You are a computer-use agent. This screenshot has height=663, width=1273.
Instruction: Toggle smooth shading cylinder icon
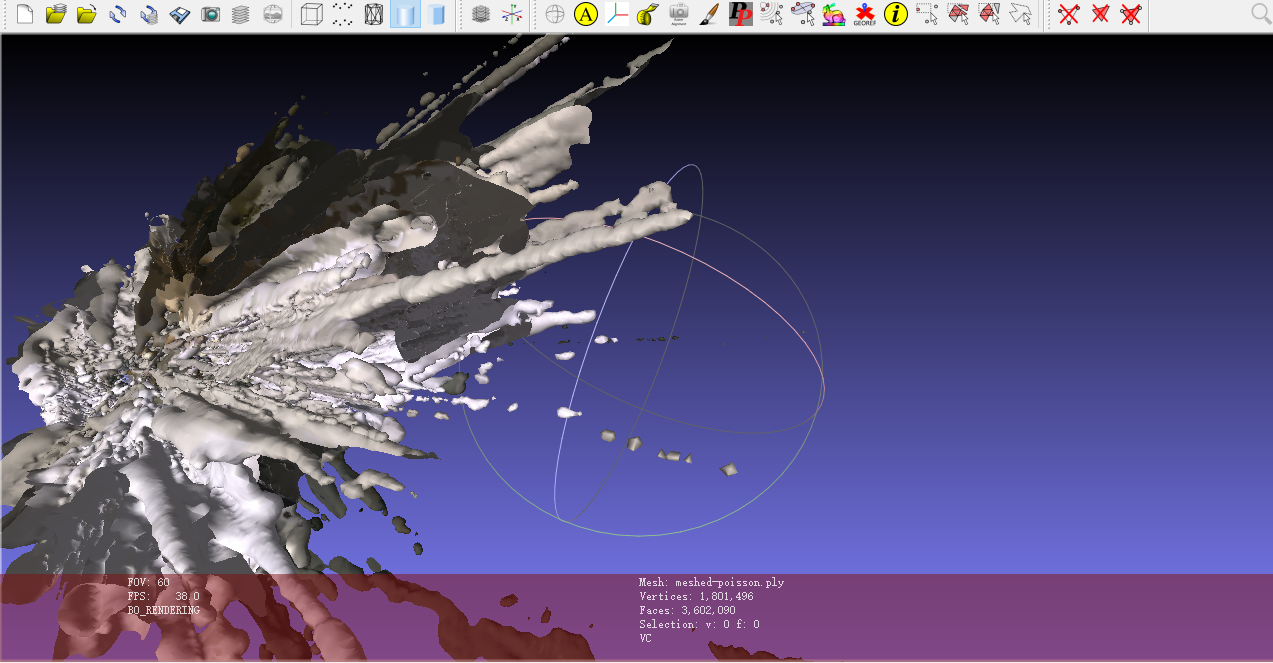[436, 14]
